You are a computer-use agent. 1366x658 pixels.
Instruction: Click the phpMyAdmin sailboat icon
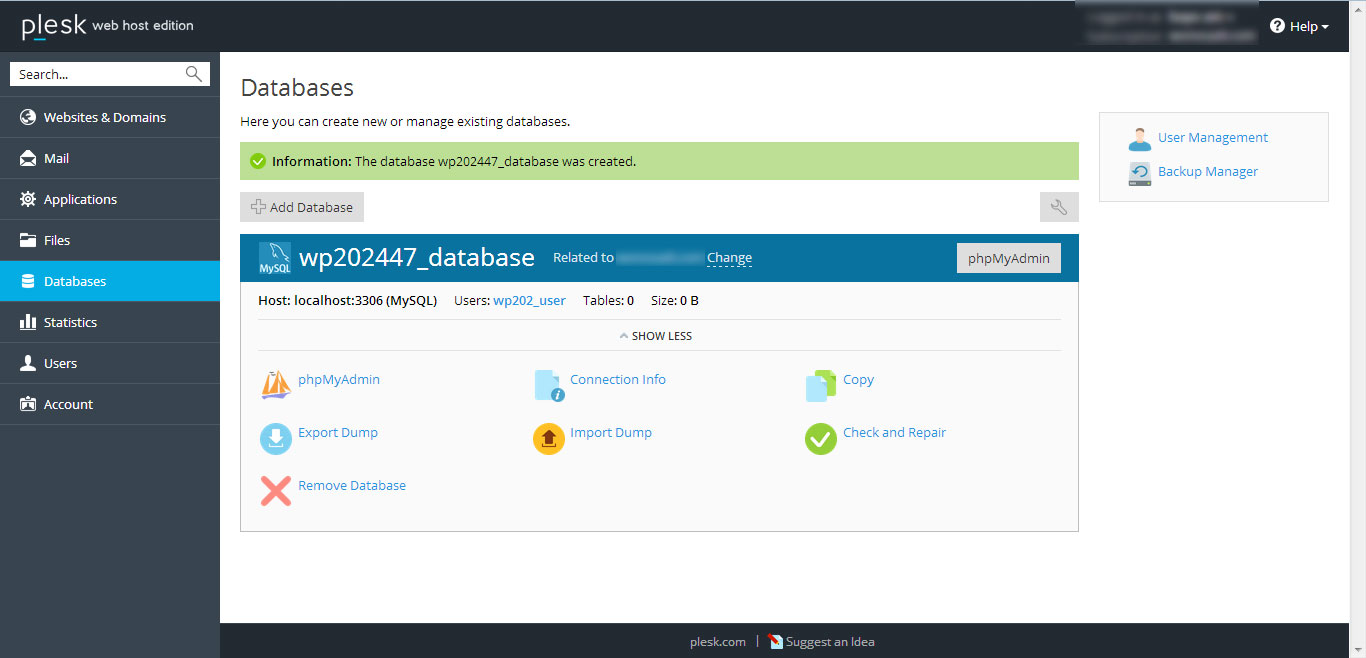tap(276, 385)
